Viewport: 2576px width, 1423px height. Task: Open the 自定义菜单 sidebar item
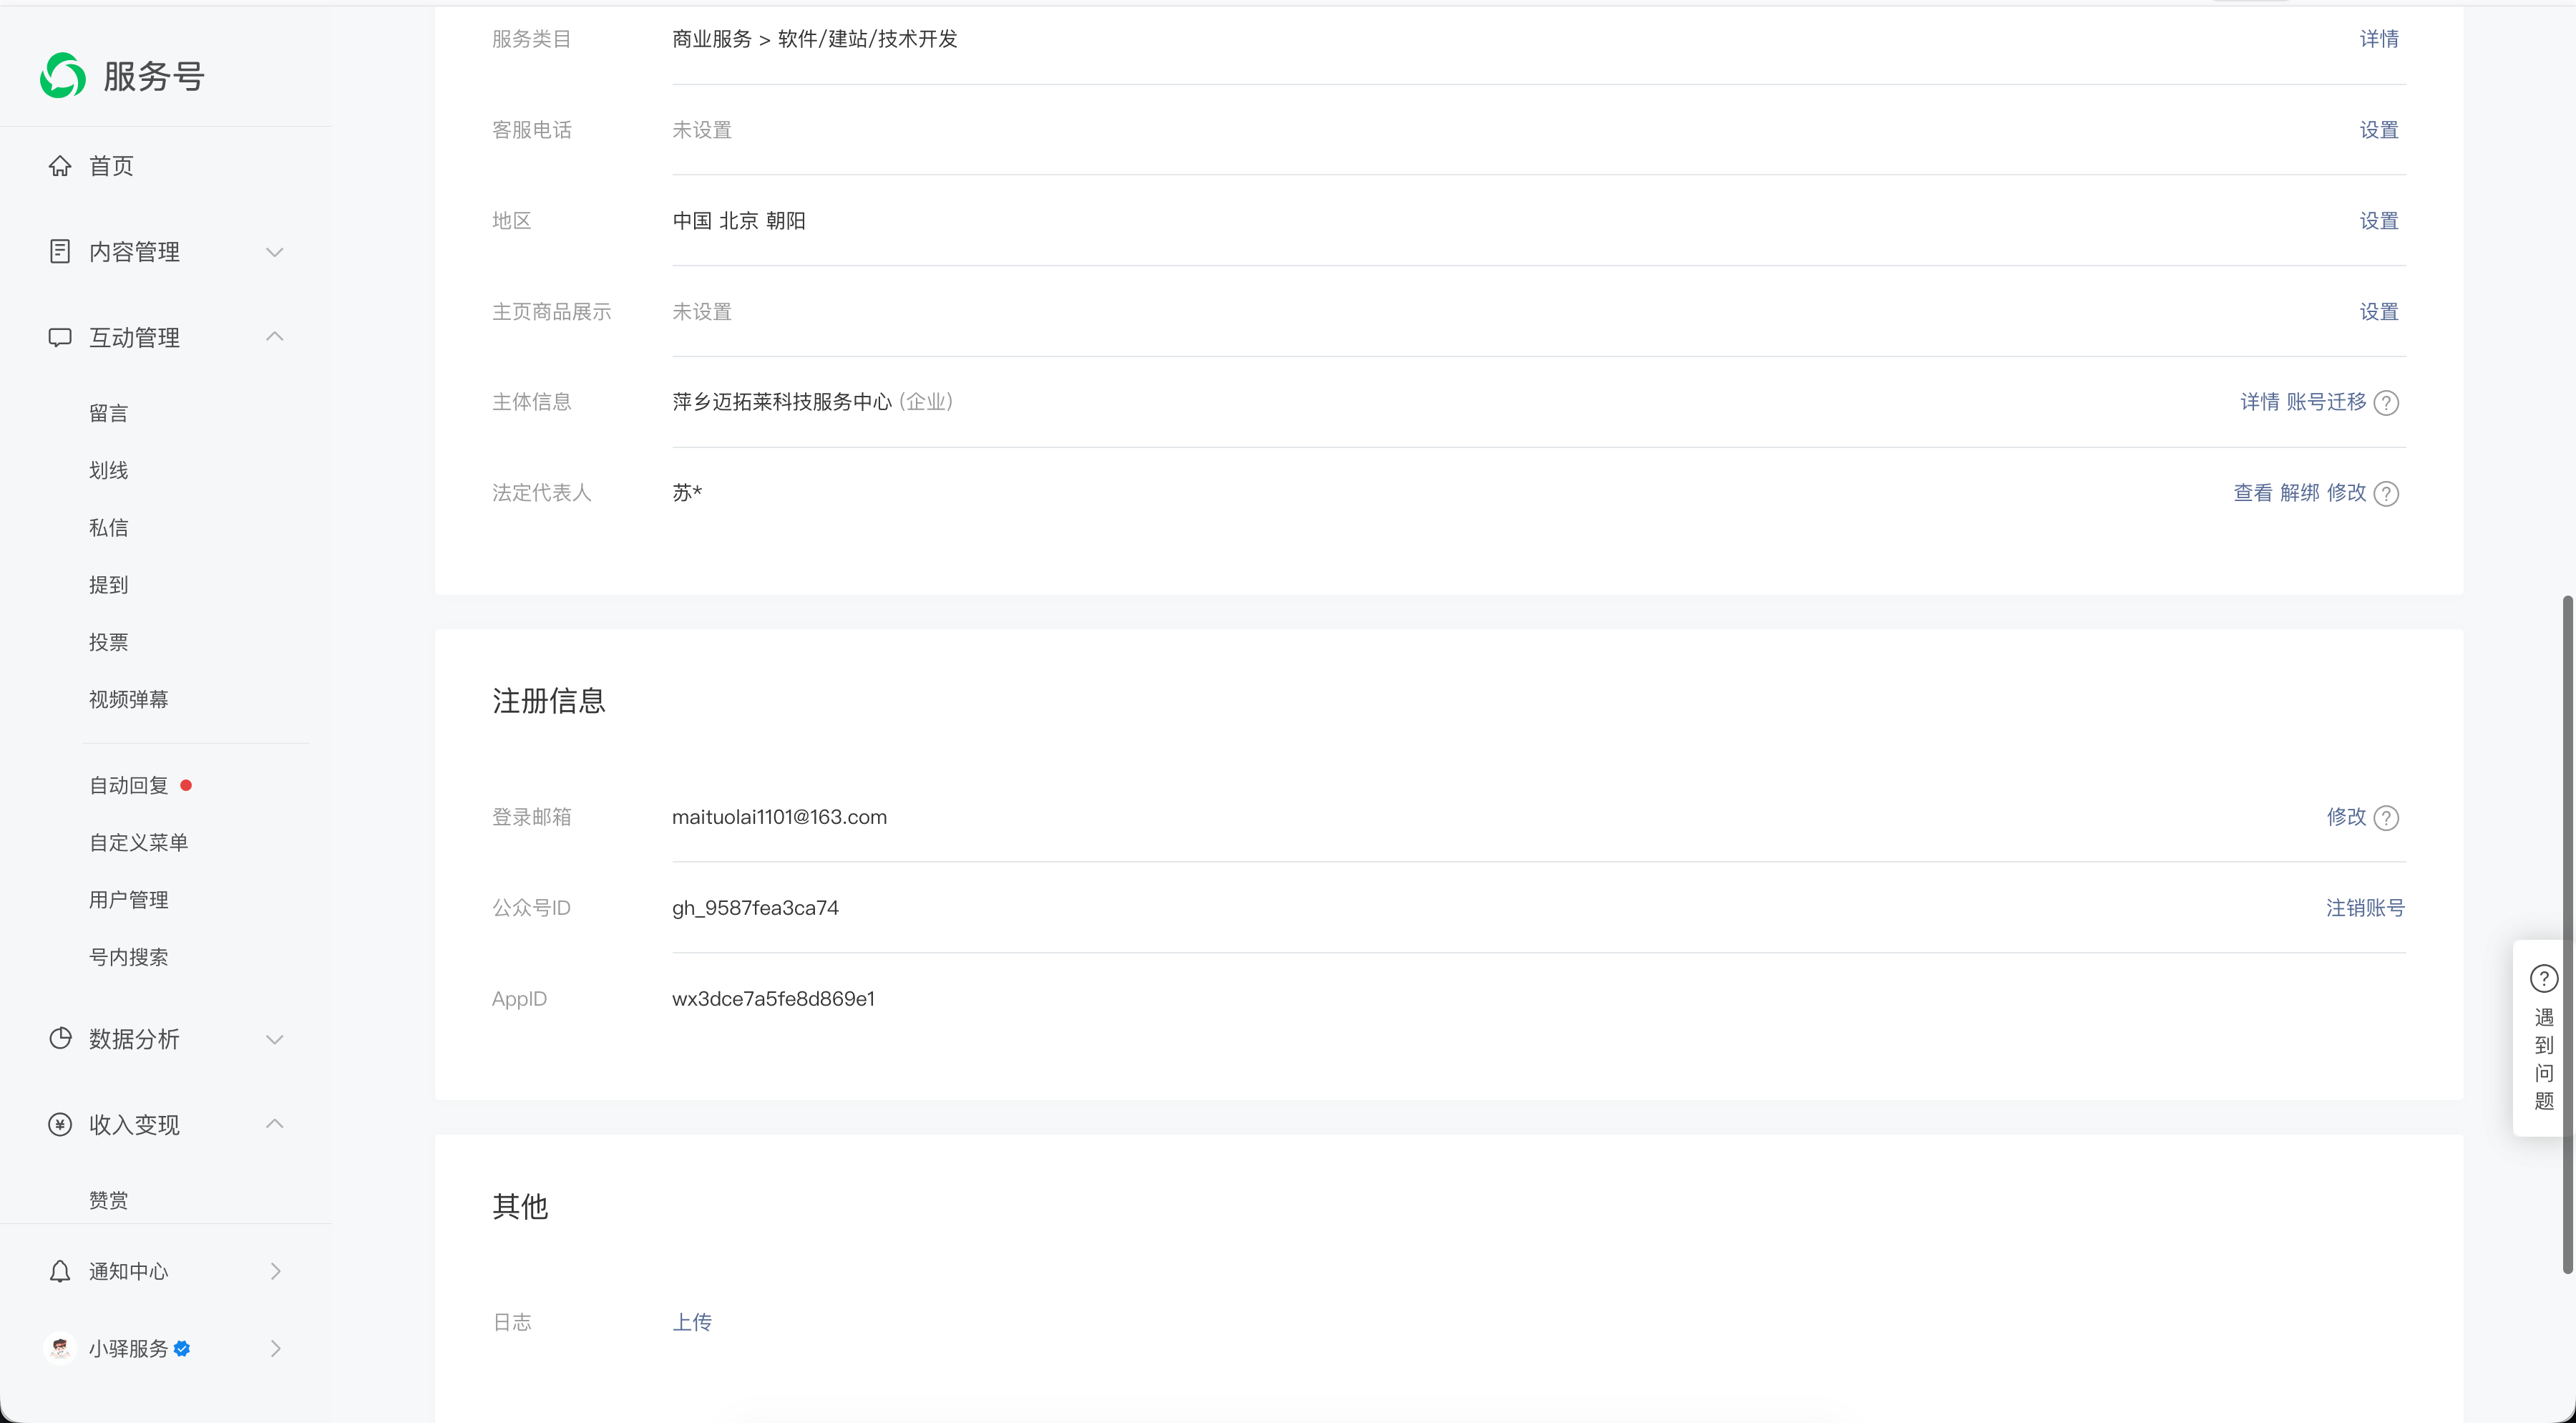point(139,842)
